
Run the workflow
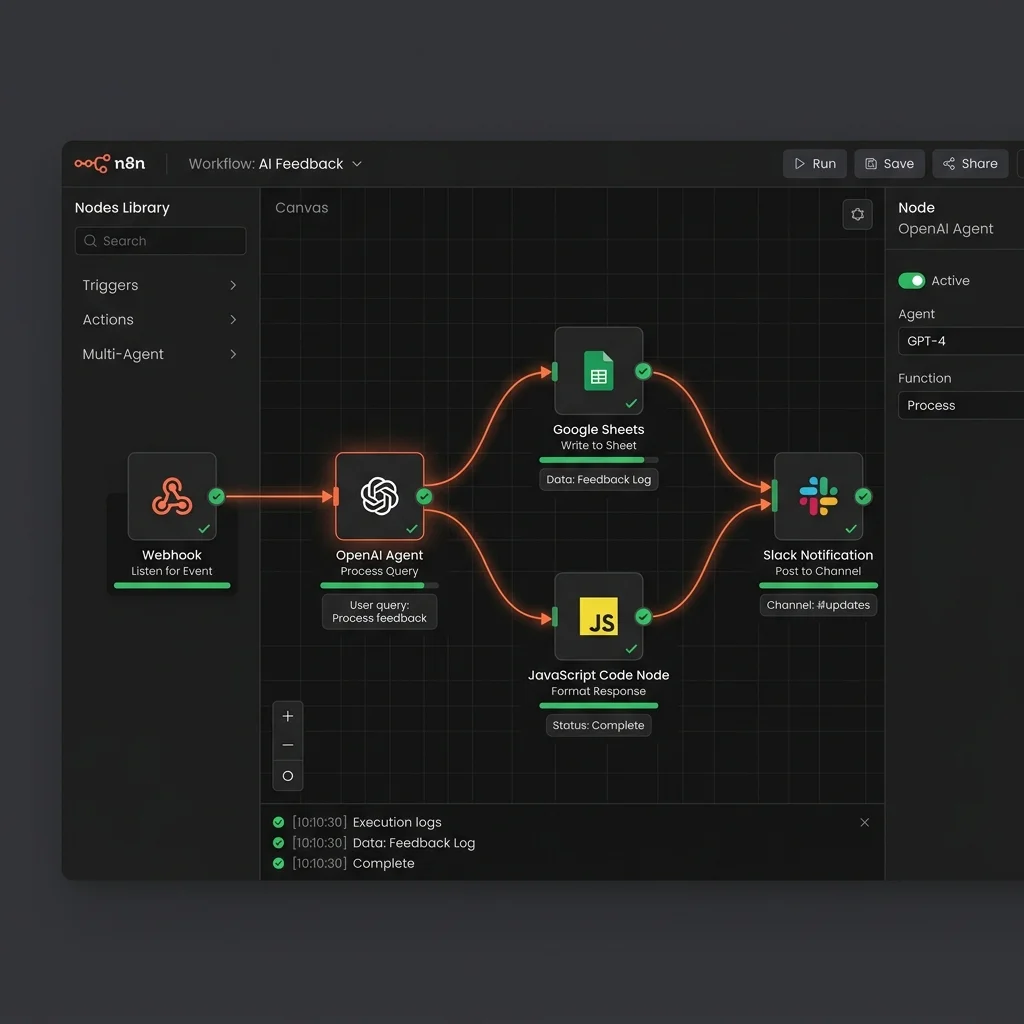point(814,164)
